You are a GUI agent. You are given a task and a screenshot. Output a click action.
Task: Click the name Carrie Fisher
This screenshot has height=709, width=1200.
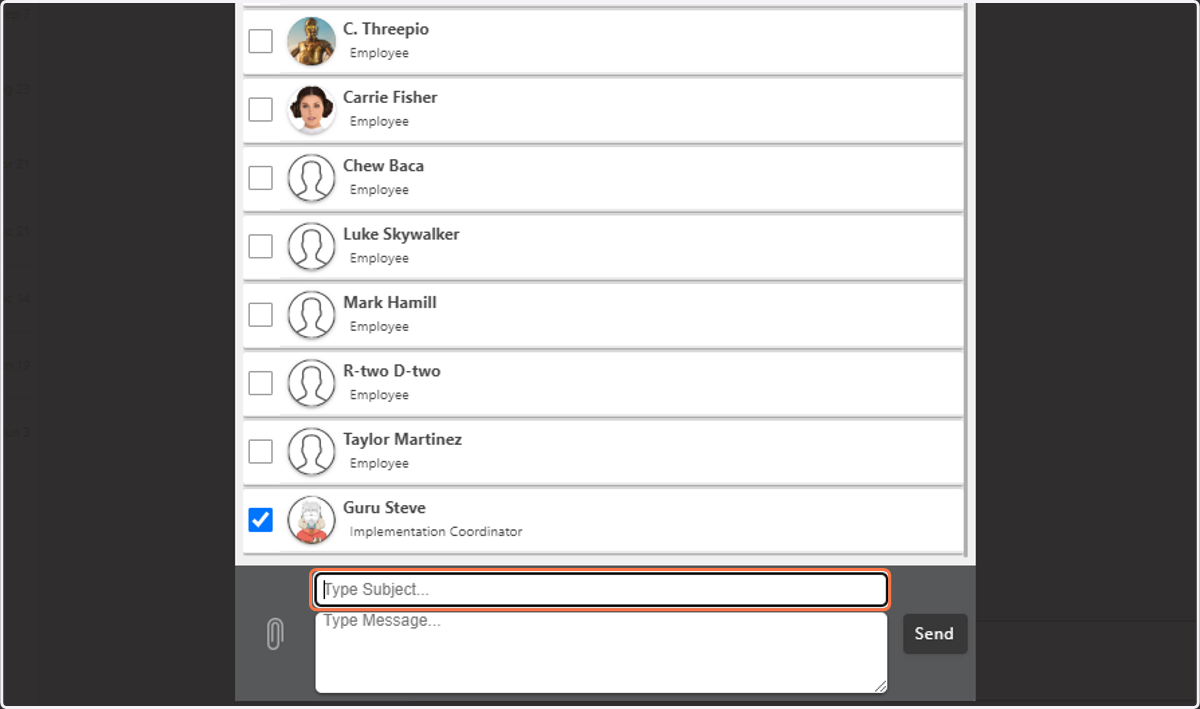(390, 97)
